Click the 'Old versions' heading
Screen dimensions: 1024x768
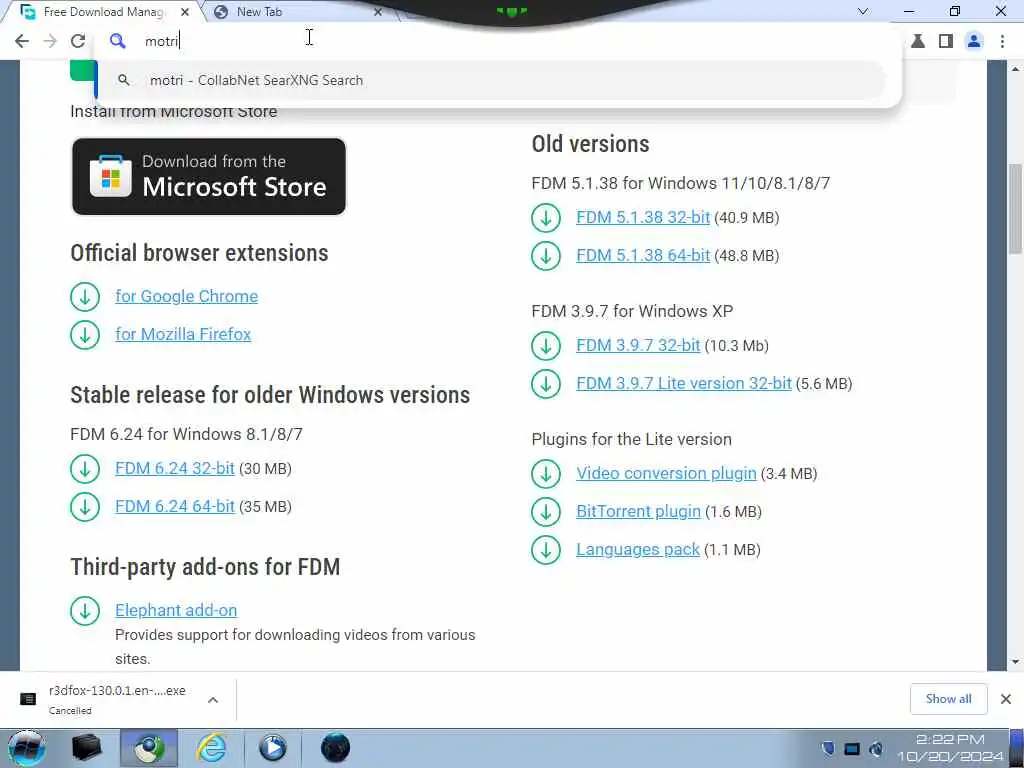pos(590,144)
